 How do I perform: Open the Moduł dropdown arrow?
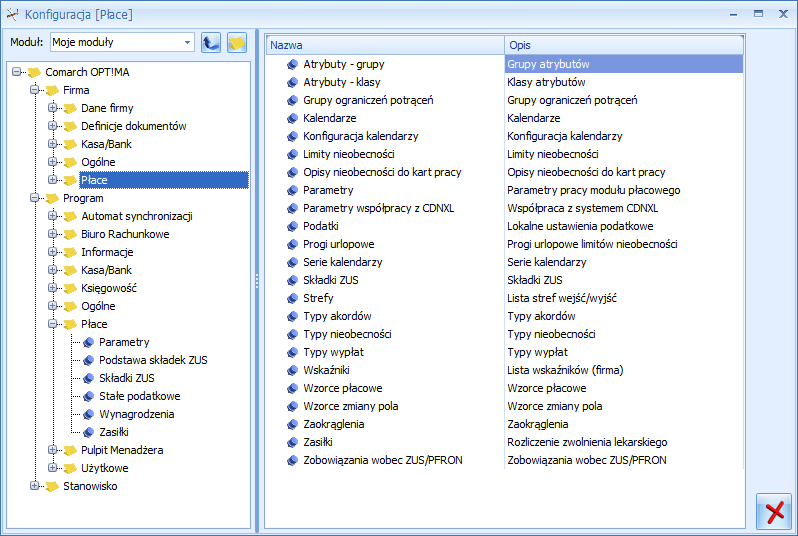[x=187, y=42]
